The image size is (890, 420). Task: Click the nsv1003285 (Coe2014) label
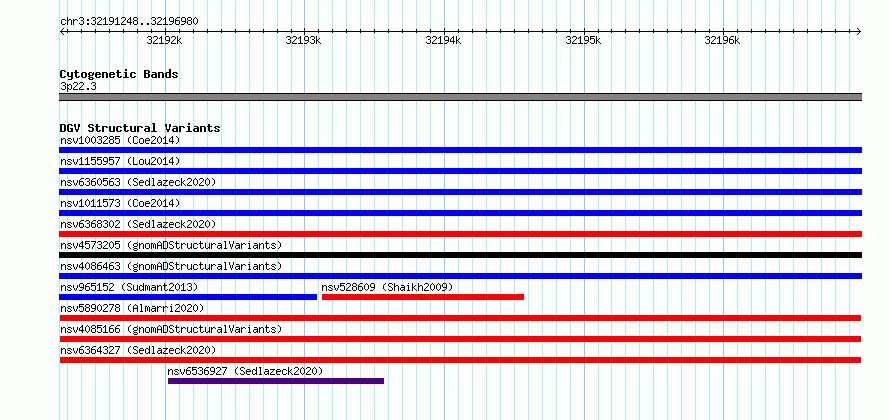pyautogui.click(x=120, y=140)
